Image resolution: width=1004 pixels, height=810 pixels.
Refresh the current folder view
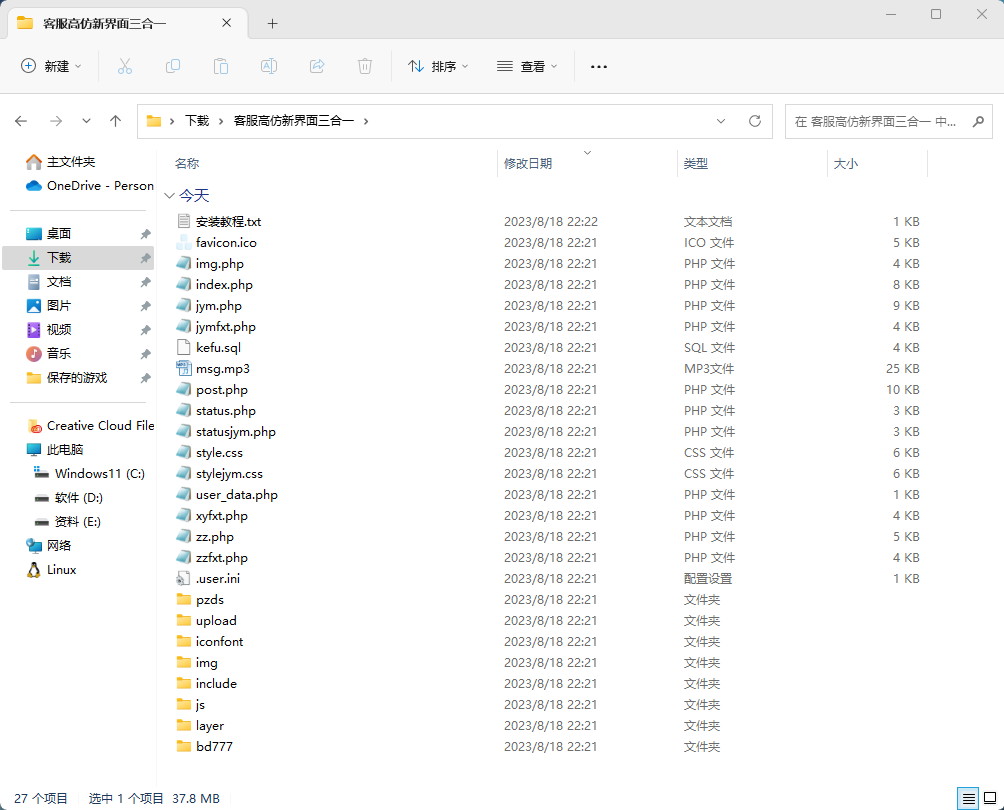tap(755, 121)
